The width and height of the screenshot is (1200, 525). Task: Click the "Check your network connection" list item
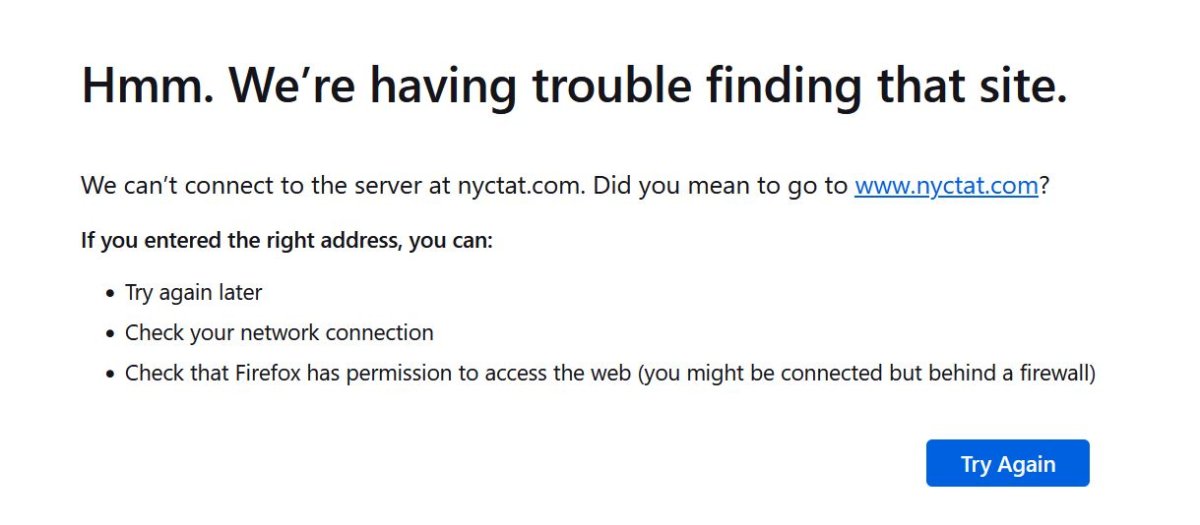(x=279, y=333)
